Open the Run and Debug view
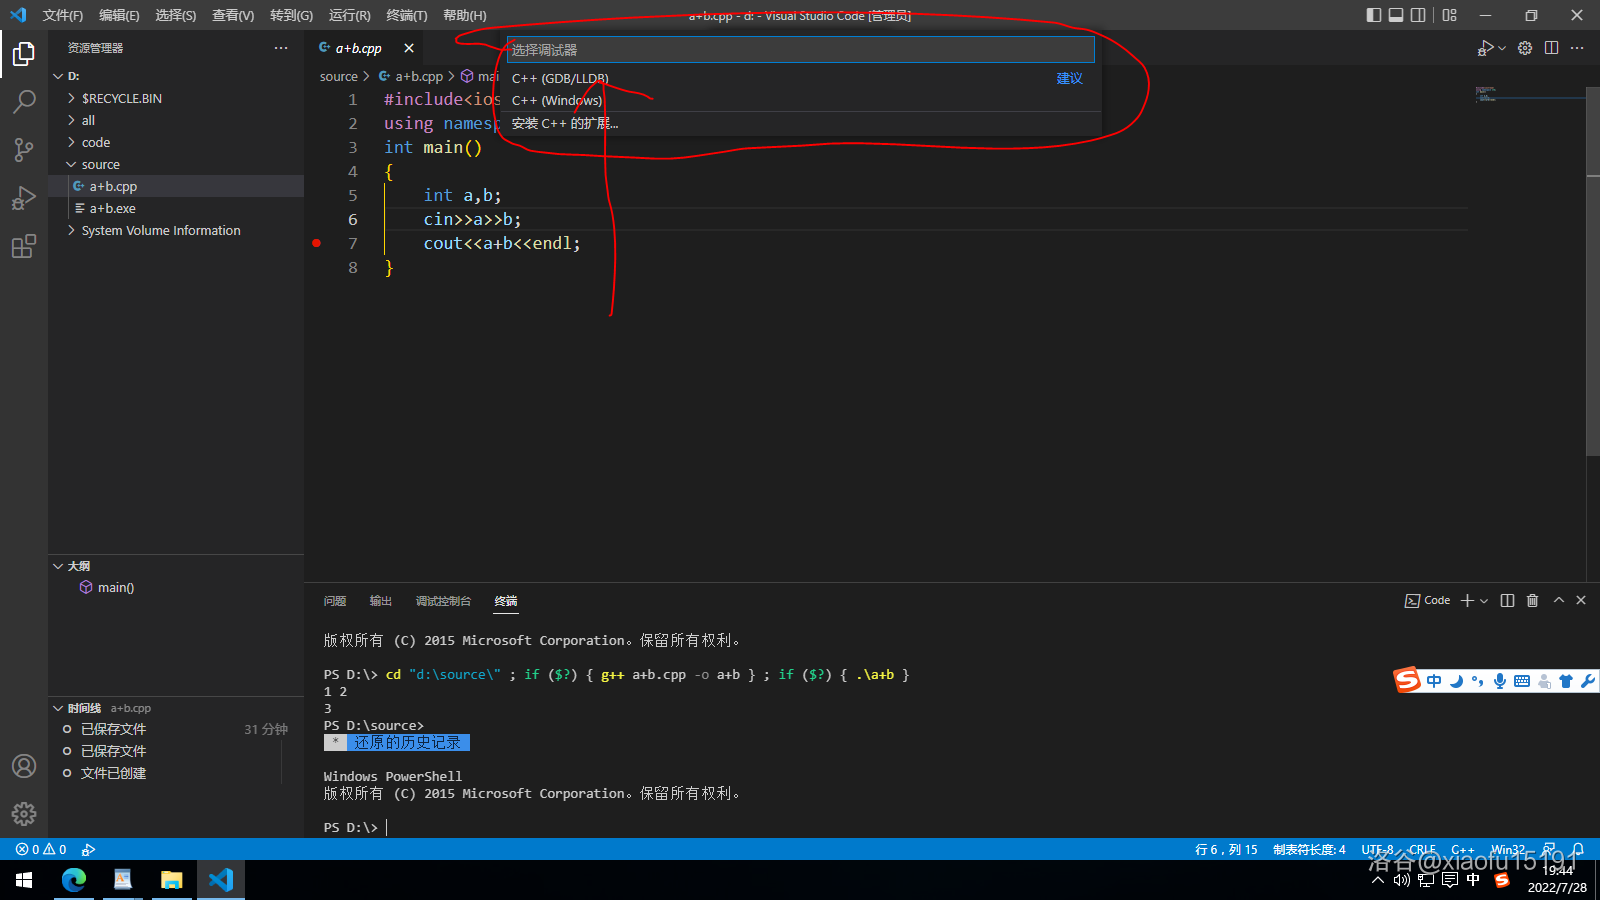Viewport: 1600px width, 900px height. point(24,197)
